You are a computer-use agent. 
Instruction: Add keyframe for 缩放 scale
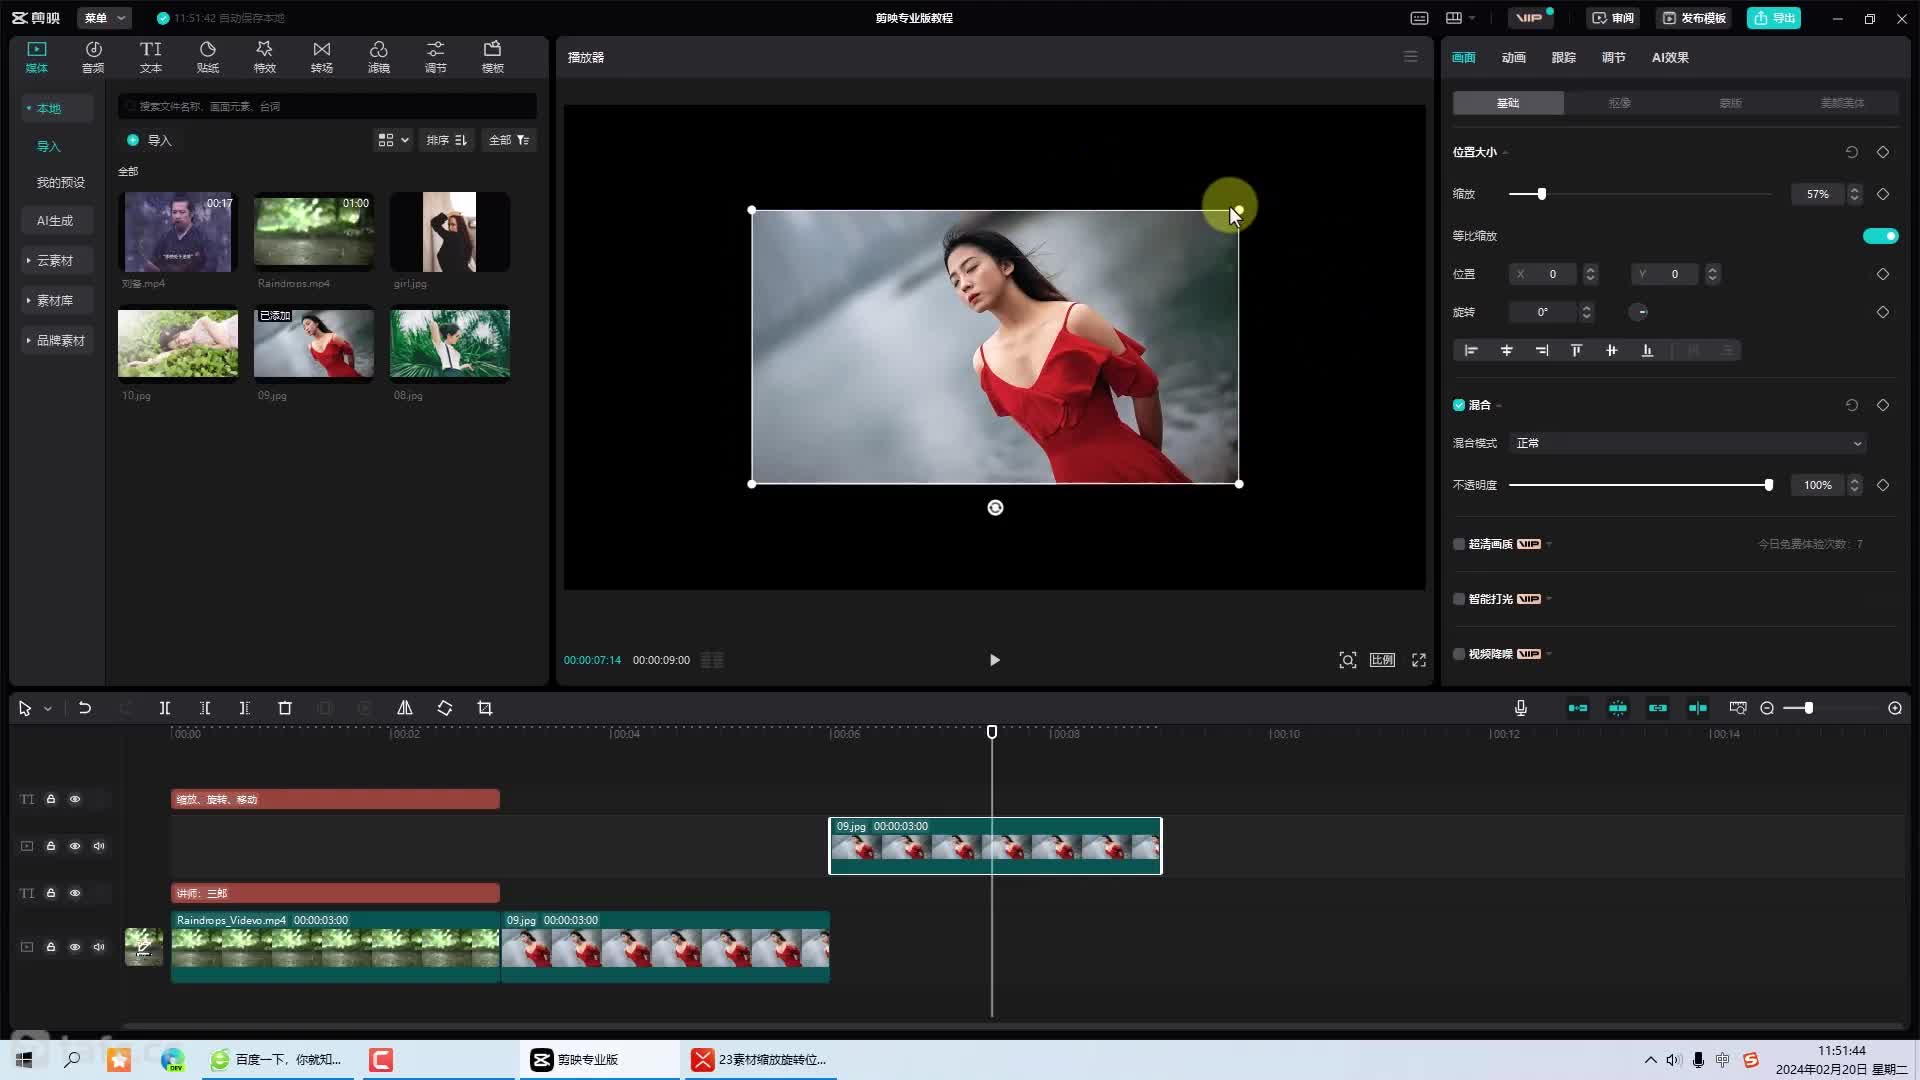1883,194
